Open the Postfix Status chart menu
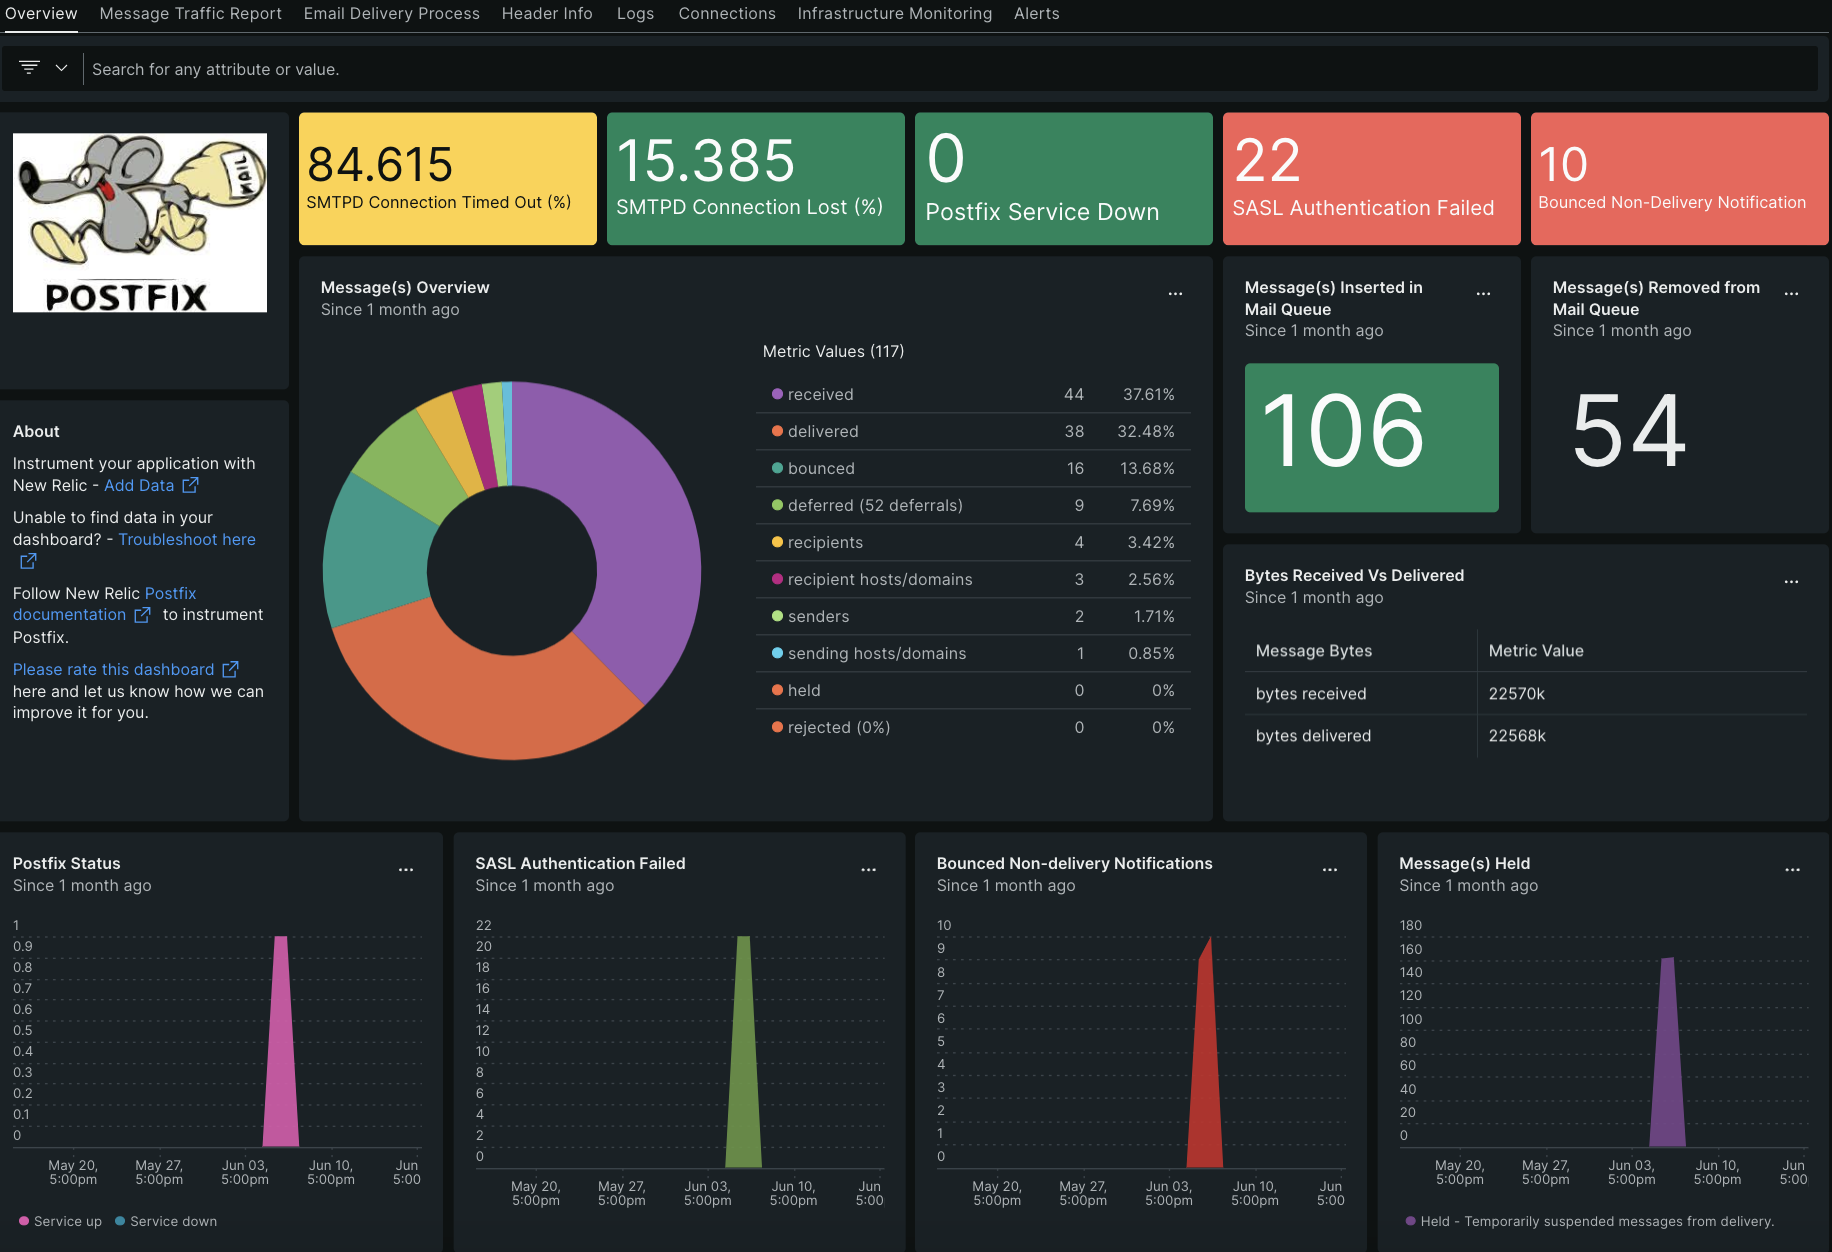Image resolution: width=1832 pixels, height=1252 pixels. [406, 869]
